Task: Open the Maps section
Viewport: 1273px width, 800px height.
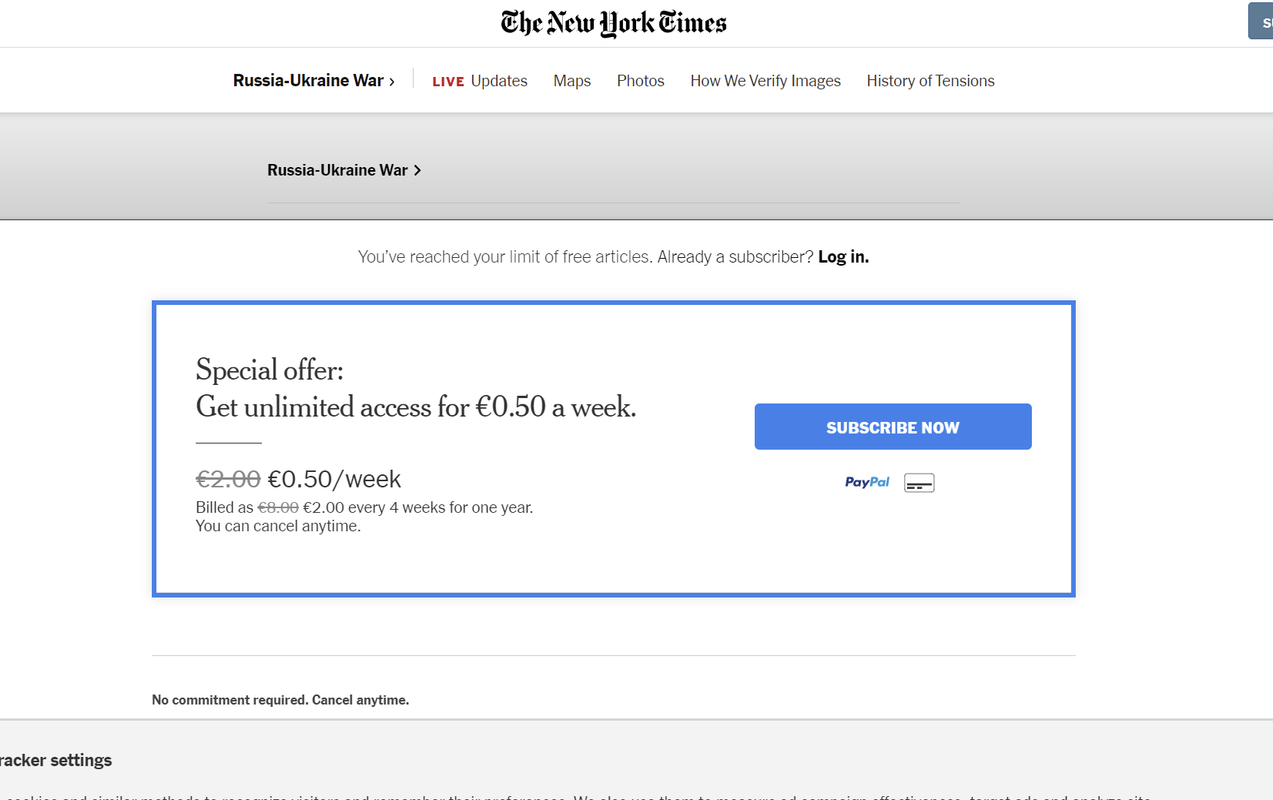Action: [x=572, y=81]
